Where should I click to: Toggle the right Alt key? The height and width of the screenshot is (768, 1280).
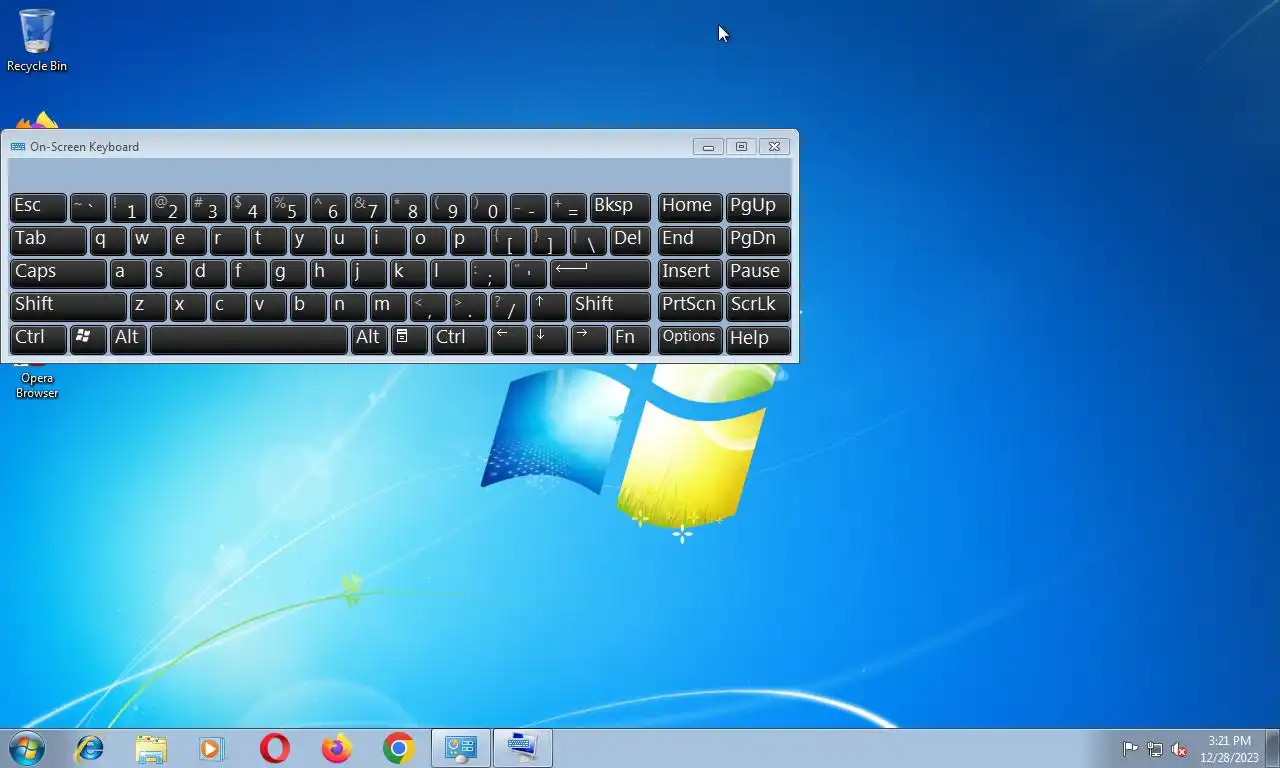click(x=369, y=339)
